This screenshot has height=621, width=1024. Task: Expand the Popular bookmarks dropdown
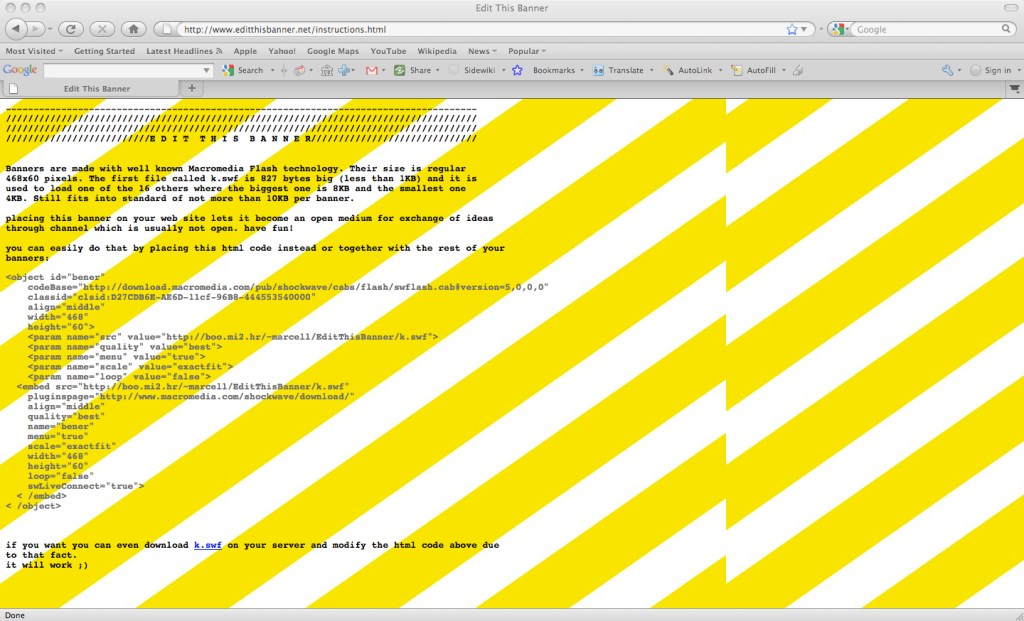(x=527, y=51)
